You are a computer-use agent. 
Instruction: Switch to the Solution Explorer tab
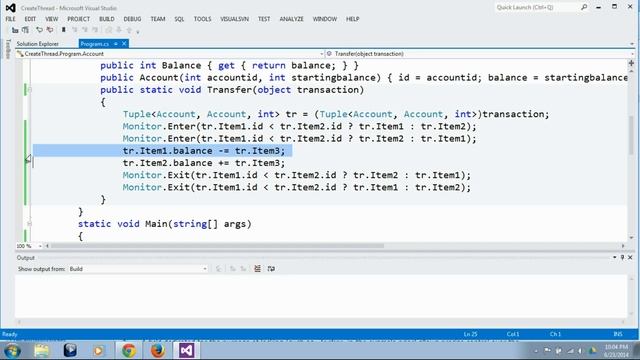point(38,44)
